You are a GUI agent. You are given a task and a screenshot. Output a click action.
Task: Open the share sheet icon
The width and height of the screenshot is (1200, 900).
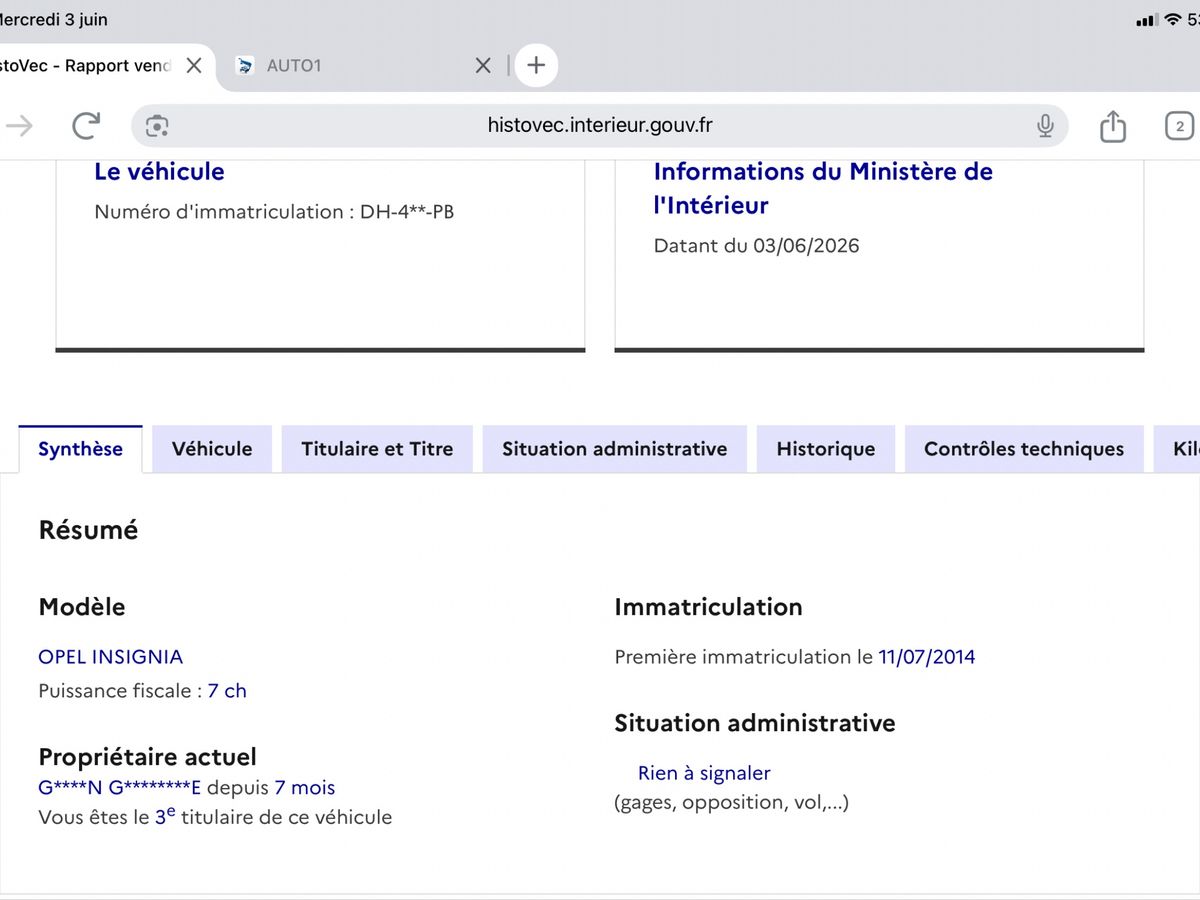(x=1113, y=125)
